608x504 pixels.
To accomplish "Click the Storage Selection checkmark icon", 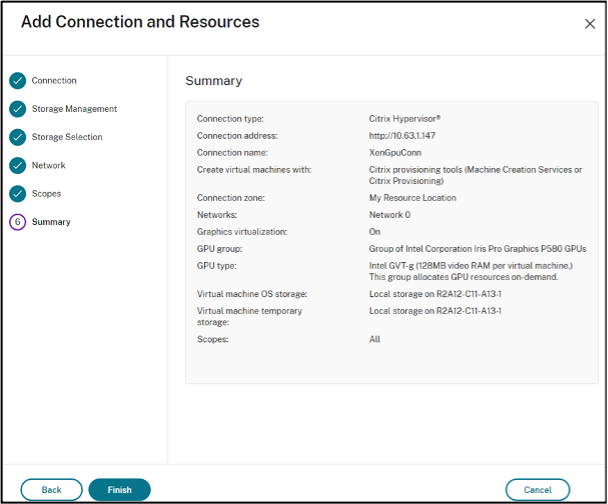I will pyautogui.click(x=18, y=137).
